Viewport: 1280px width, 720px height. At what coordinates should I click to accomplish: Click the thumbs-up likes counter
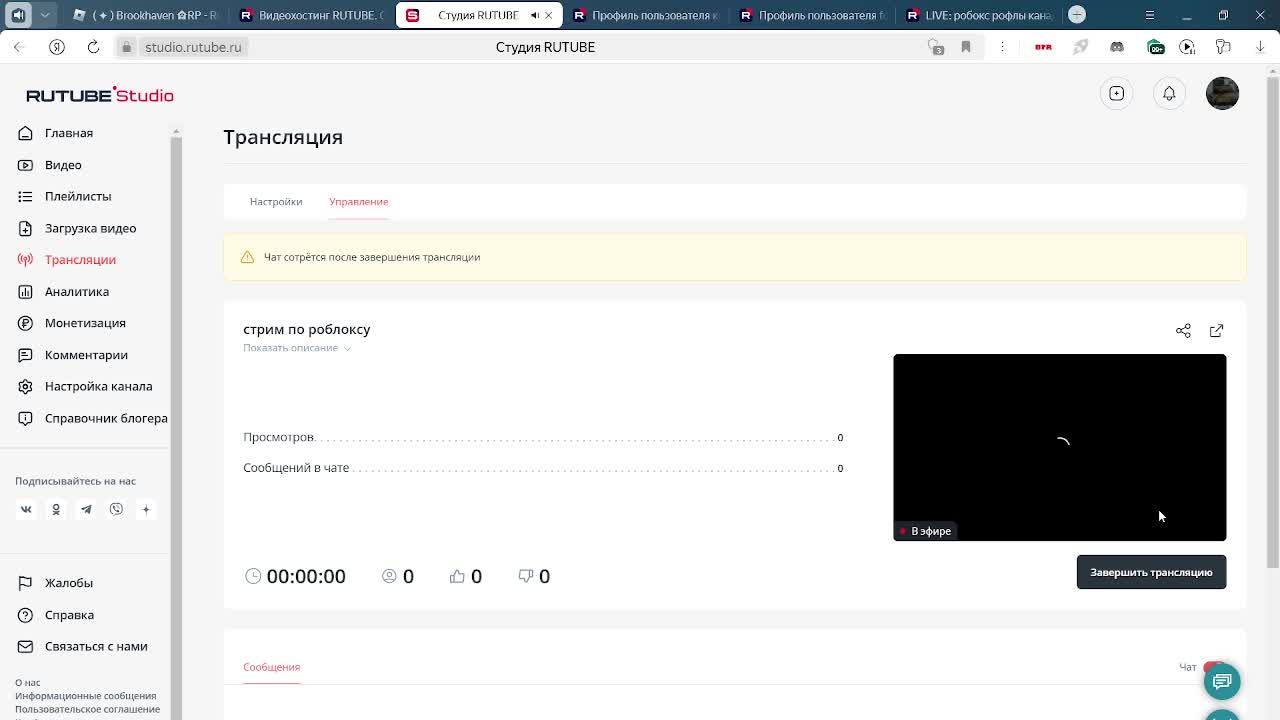tap(465, 576)
